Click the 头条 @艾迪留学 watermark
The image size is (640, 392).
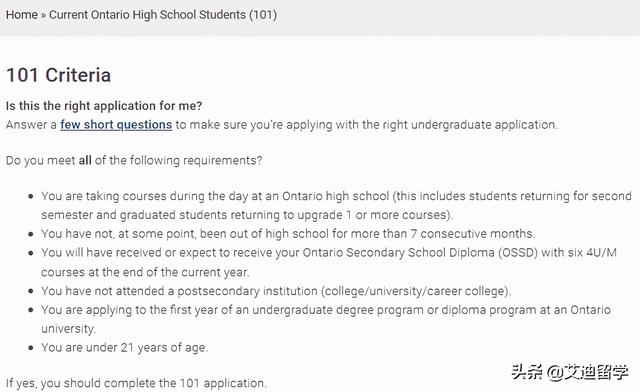tap(570, 372)
